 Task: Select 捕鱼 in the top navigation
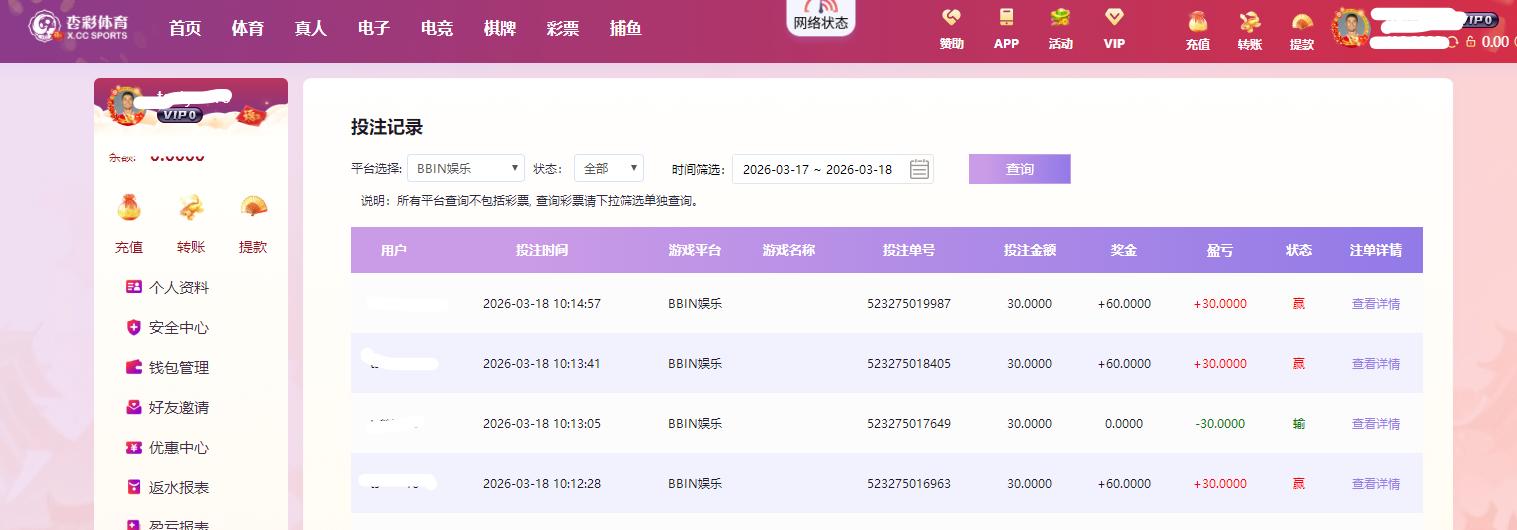pyautogui.click(x=625, y=29)
